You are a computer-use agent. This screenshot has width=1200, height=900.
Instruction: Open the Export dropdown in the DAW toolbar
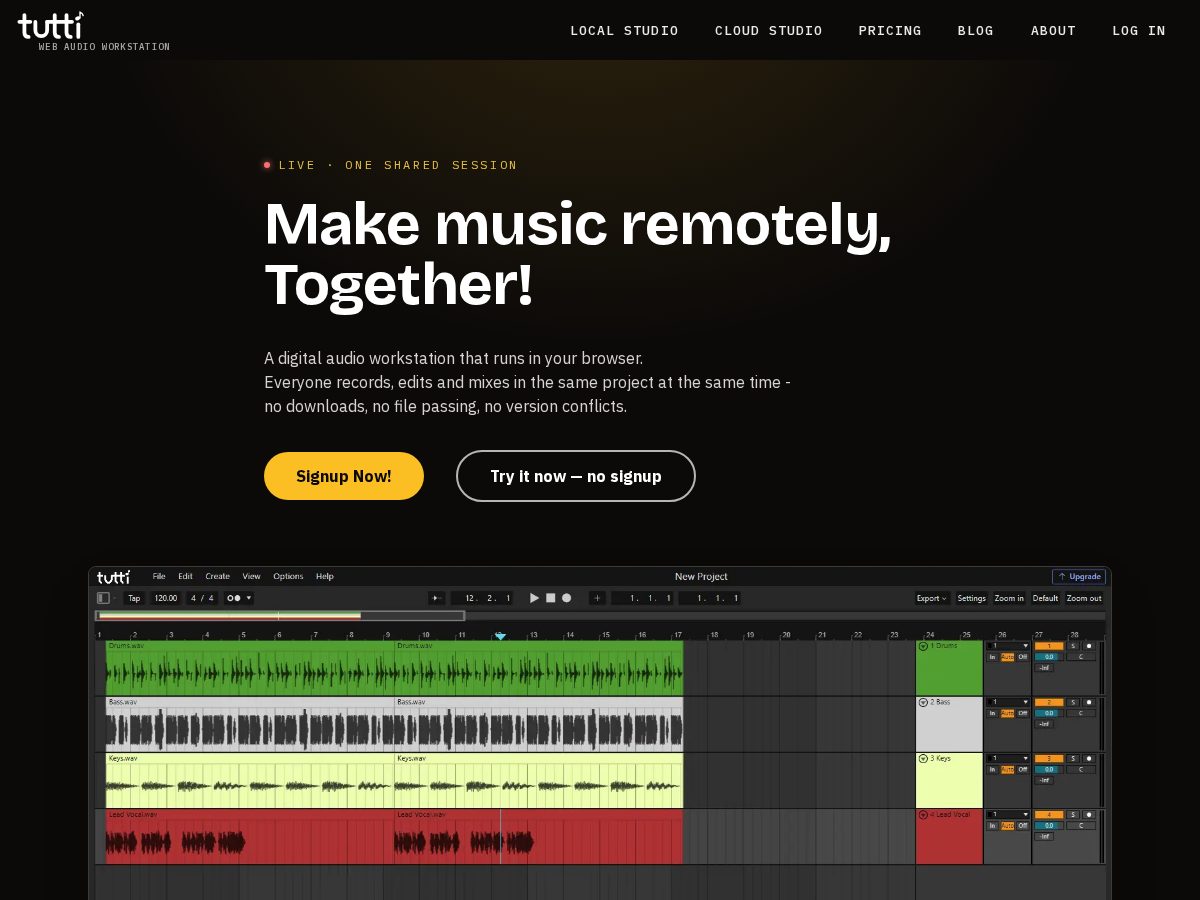932,598
